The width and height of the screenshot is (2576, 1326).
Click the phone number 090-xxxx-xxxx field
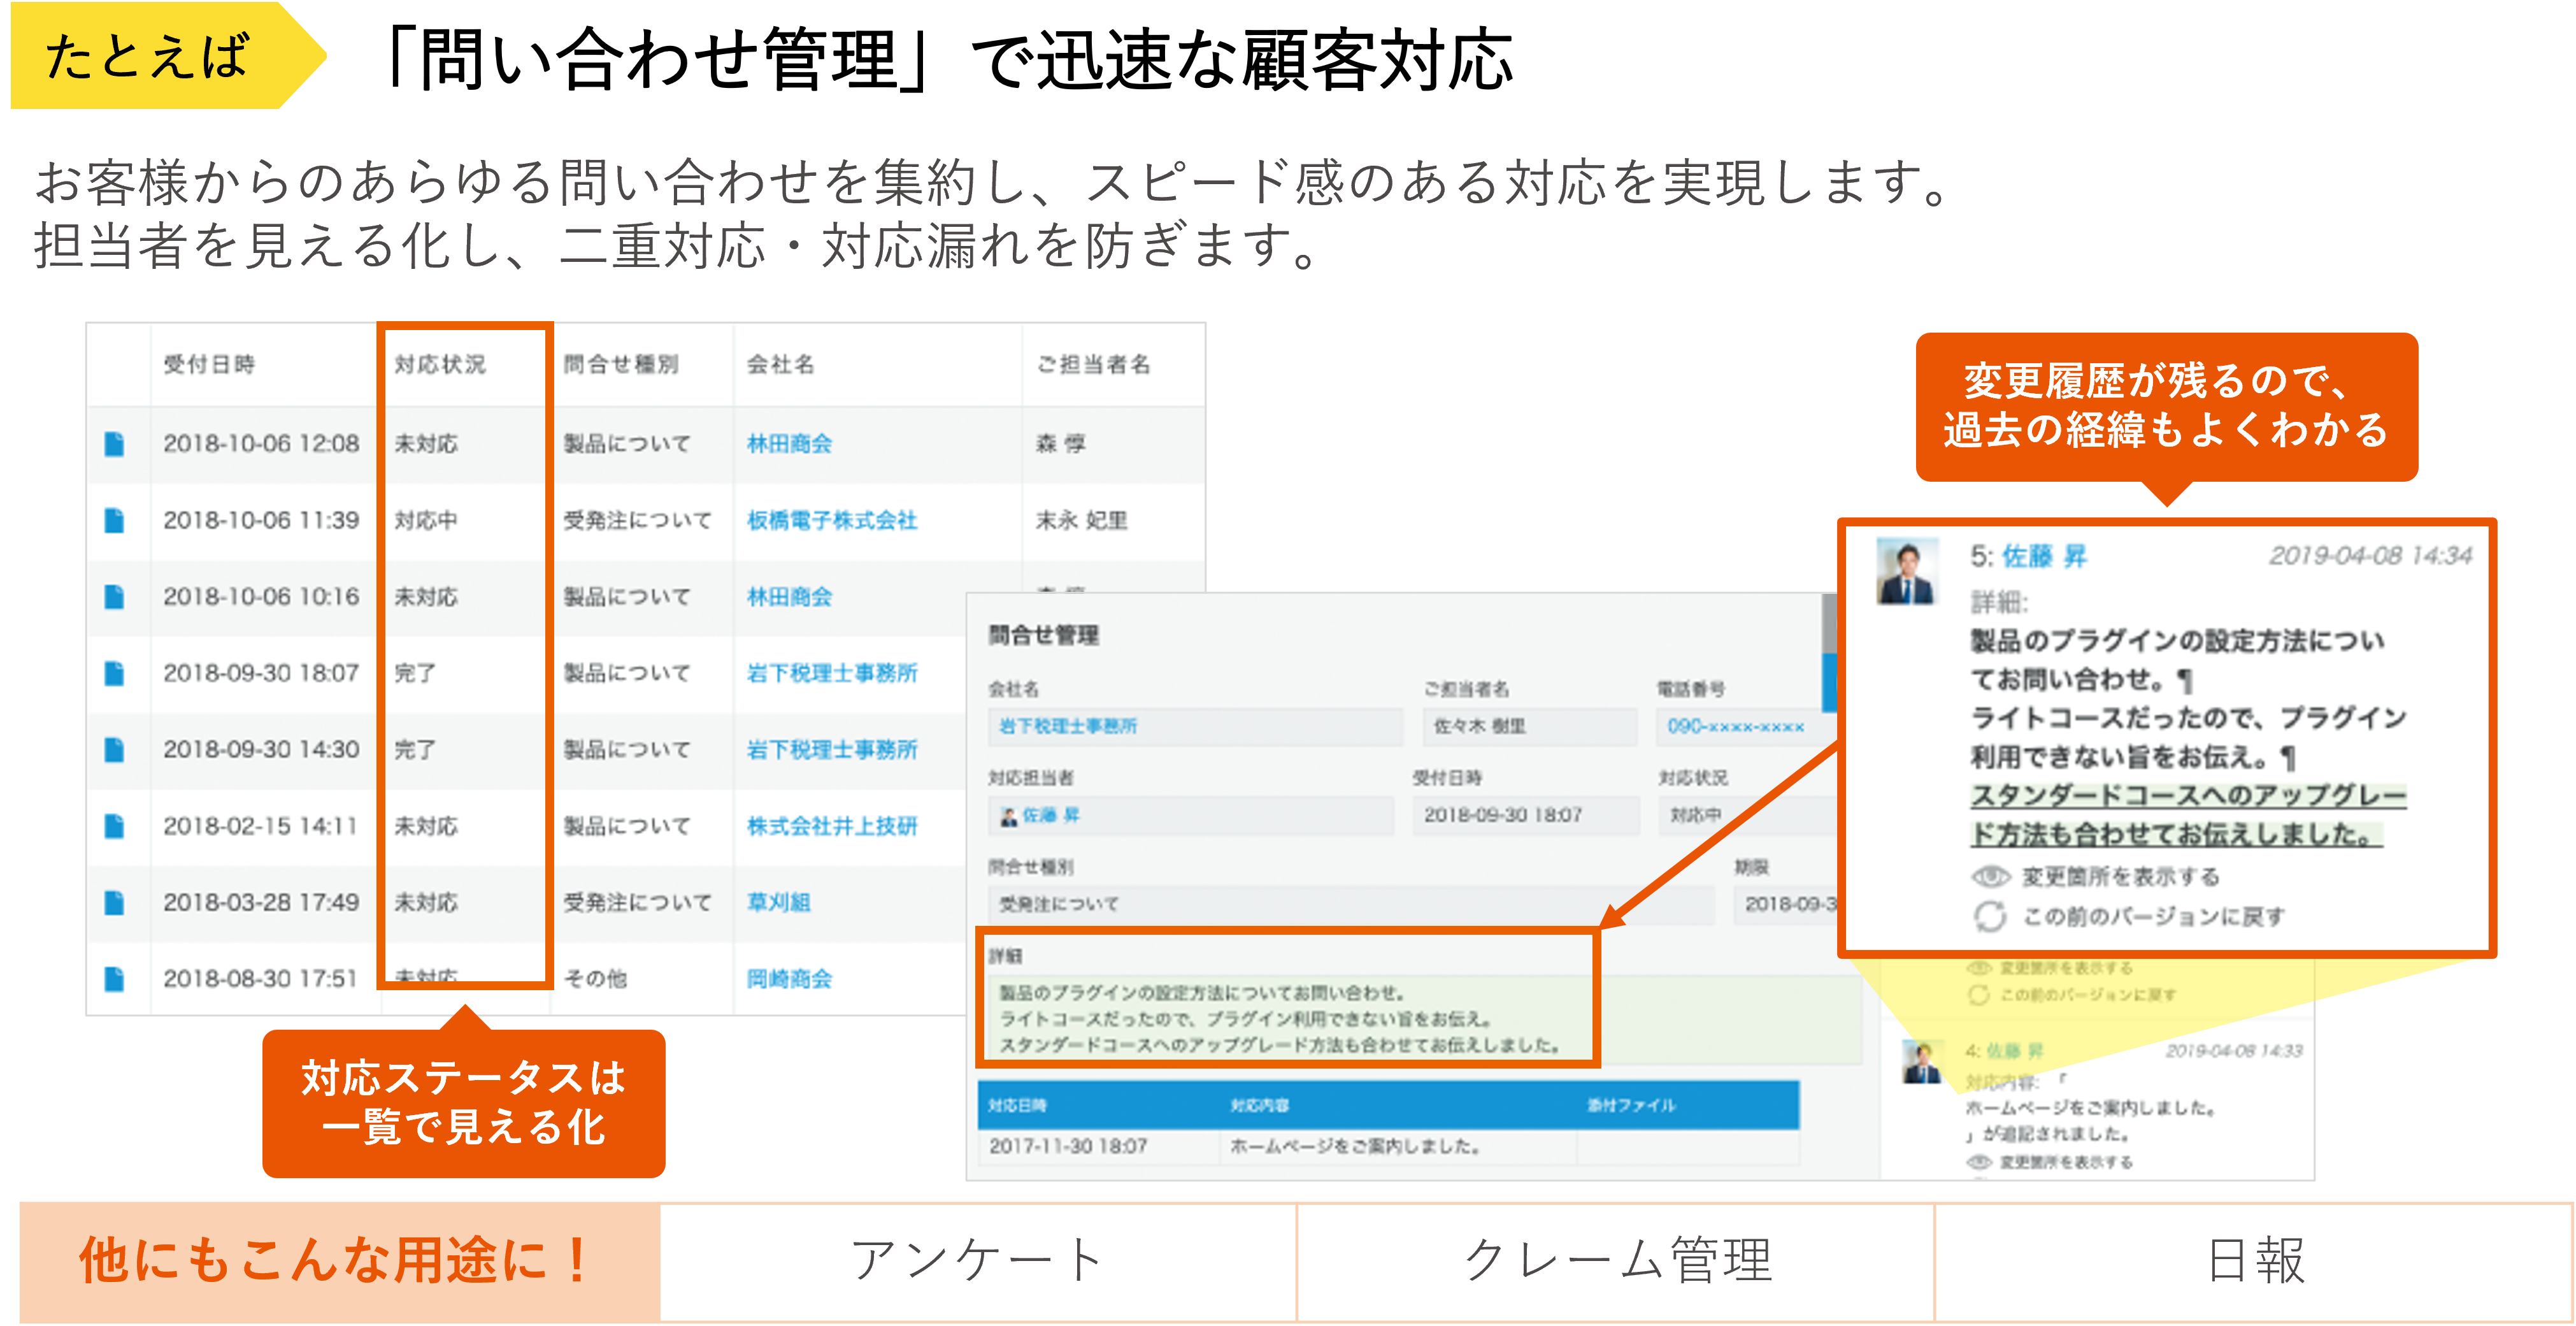[x=1735, y=726]
